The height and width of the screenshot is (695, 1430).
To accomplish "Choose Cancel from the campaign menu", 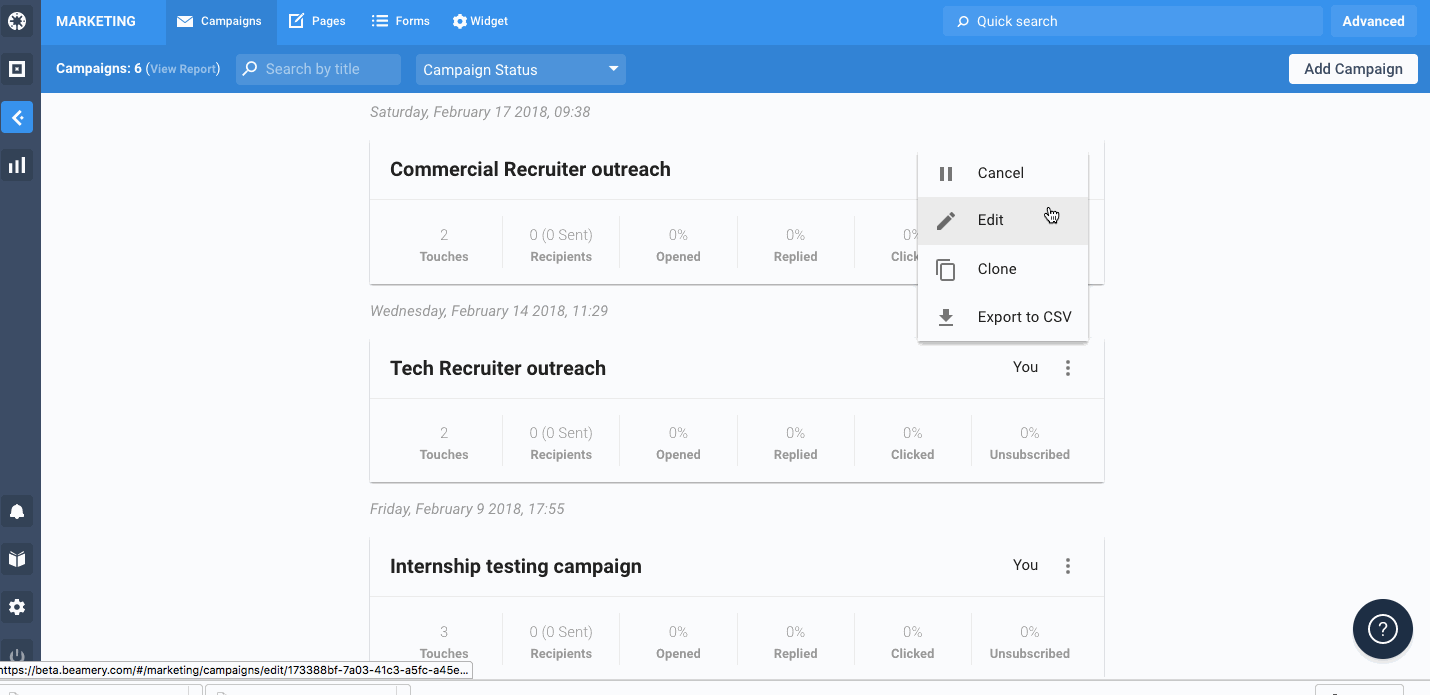I will (x=1003, y=173).
